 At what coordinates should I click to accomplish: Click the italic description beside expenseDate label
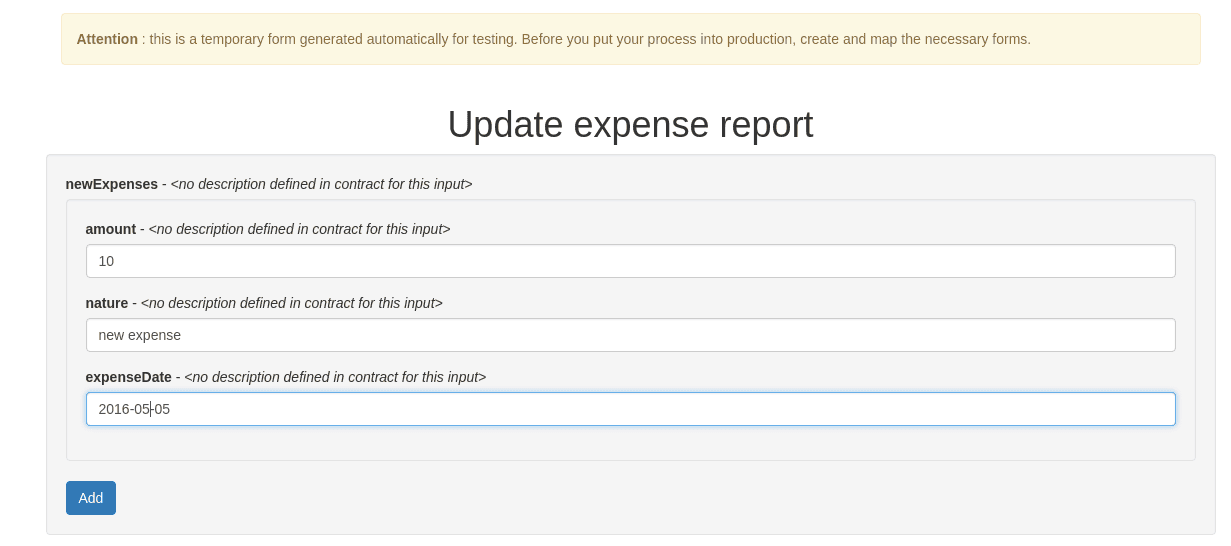(x=335, y=377)
